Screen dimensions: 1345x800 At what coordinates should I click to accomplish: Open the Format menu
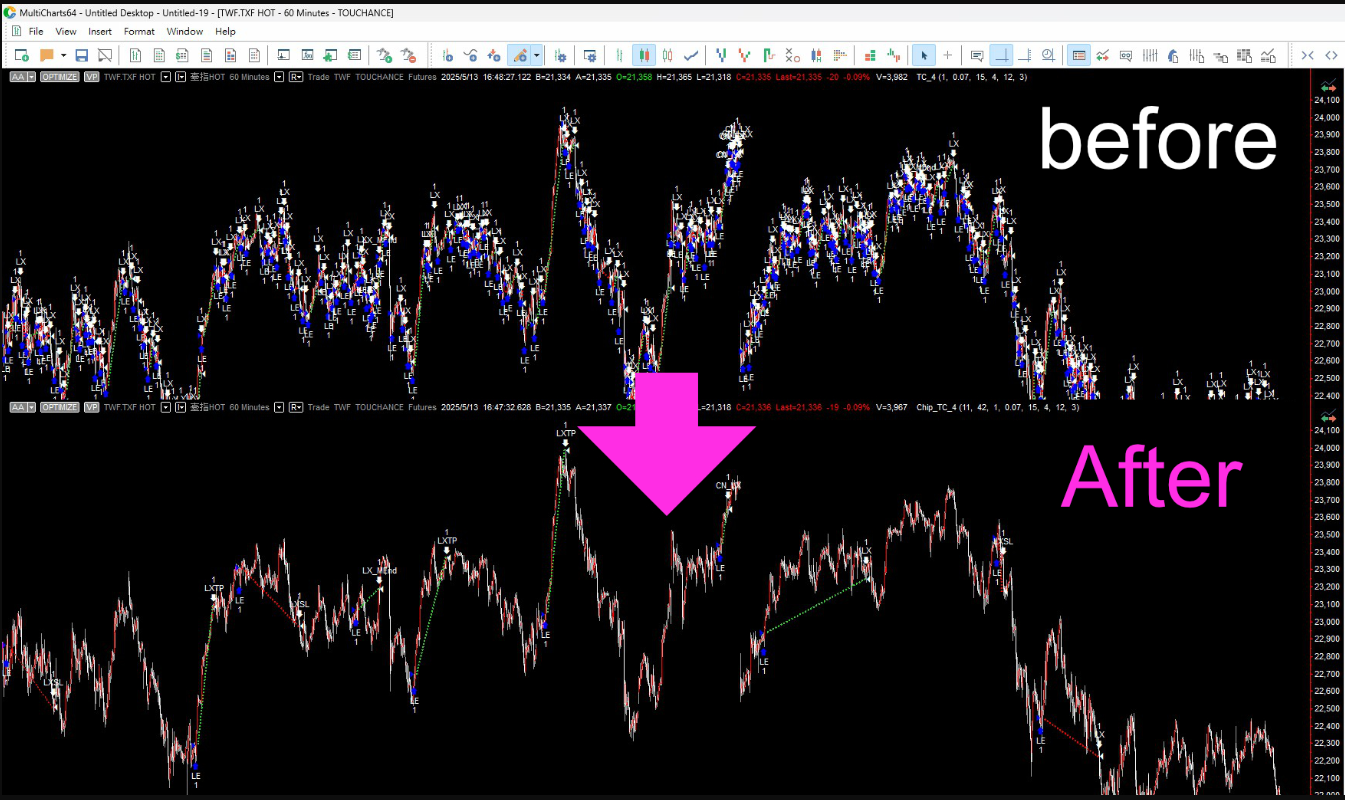(139, 31)
